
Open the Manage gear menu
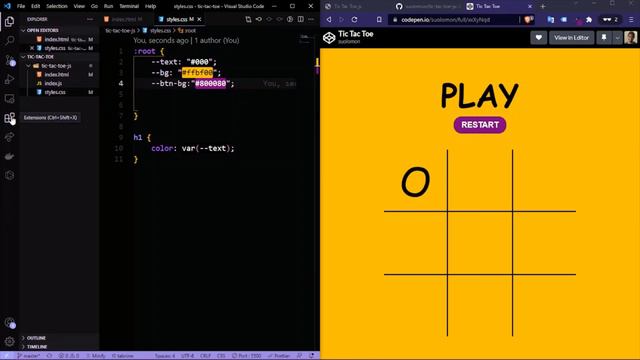[9, 341]
